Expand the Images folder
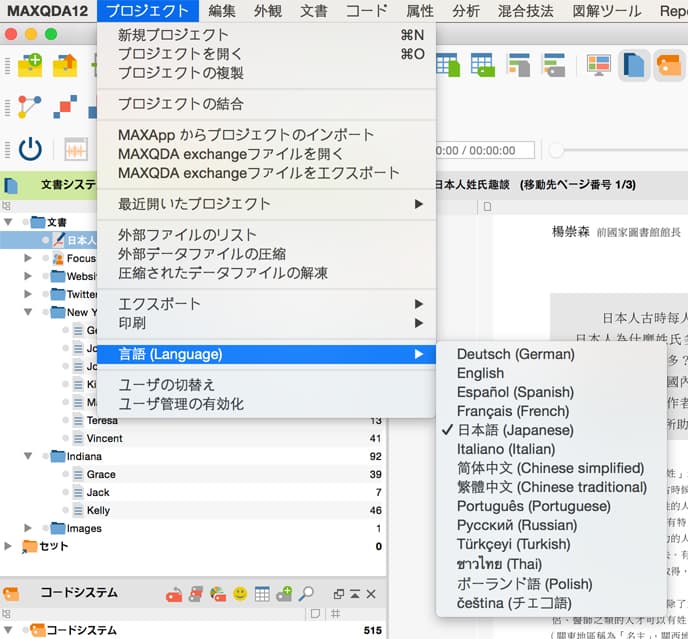 pyautogui.click(x=28, y=528)
